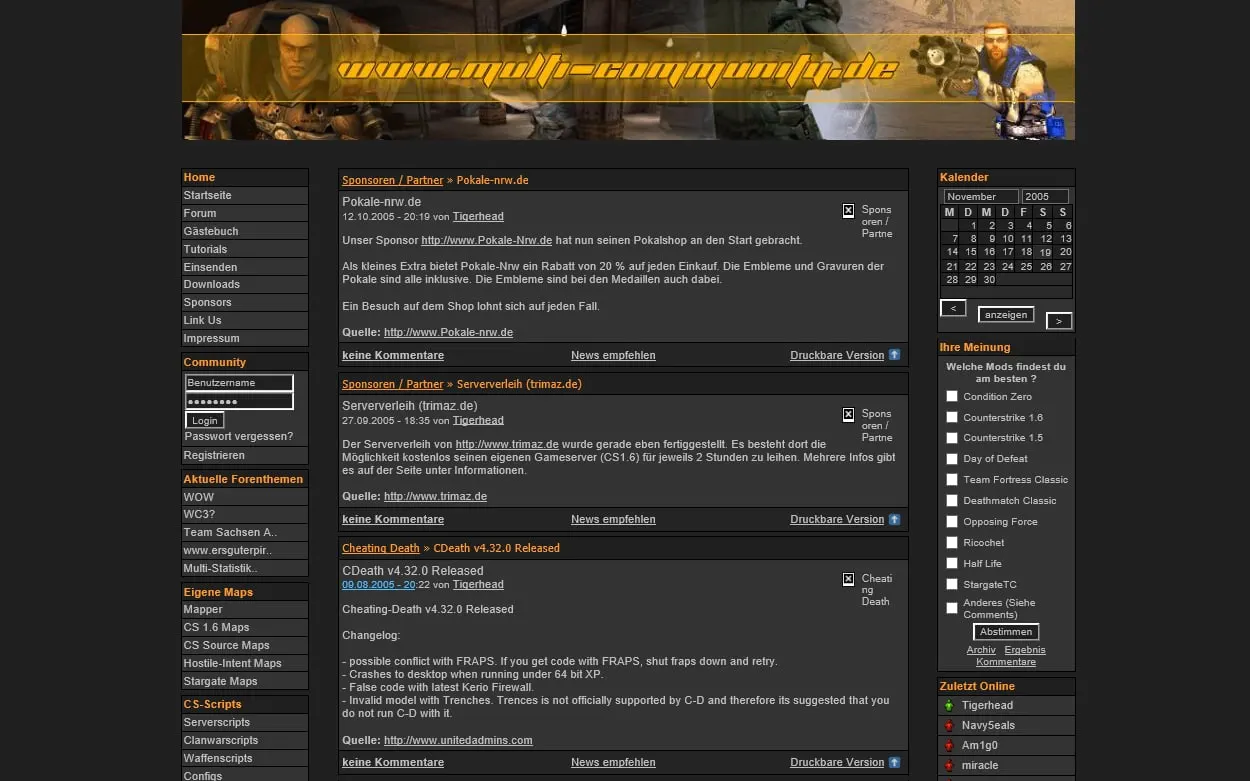Open Druckbare Version of the Serververleih post
This screenshot has height=781, width=1250.
tap(837, 519)
